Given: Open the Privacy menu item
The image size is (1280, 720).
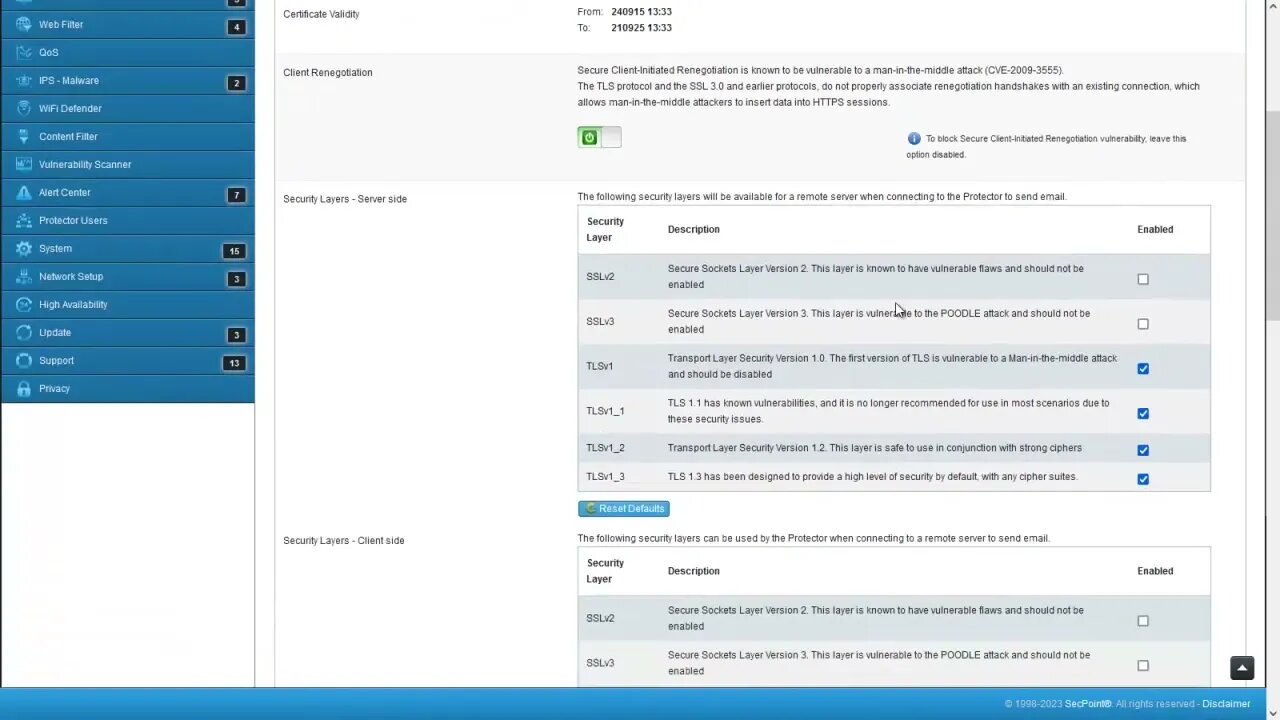Looking at the screenshot, I should [x=128, y=388].
